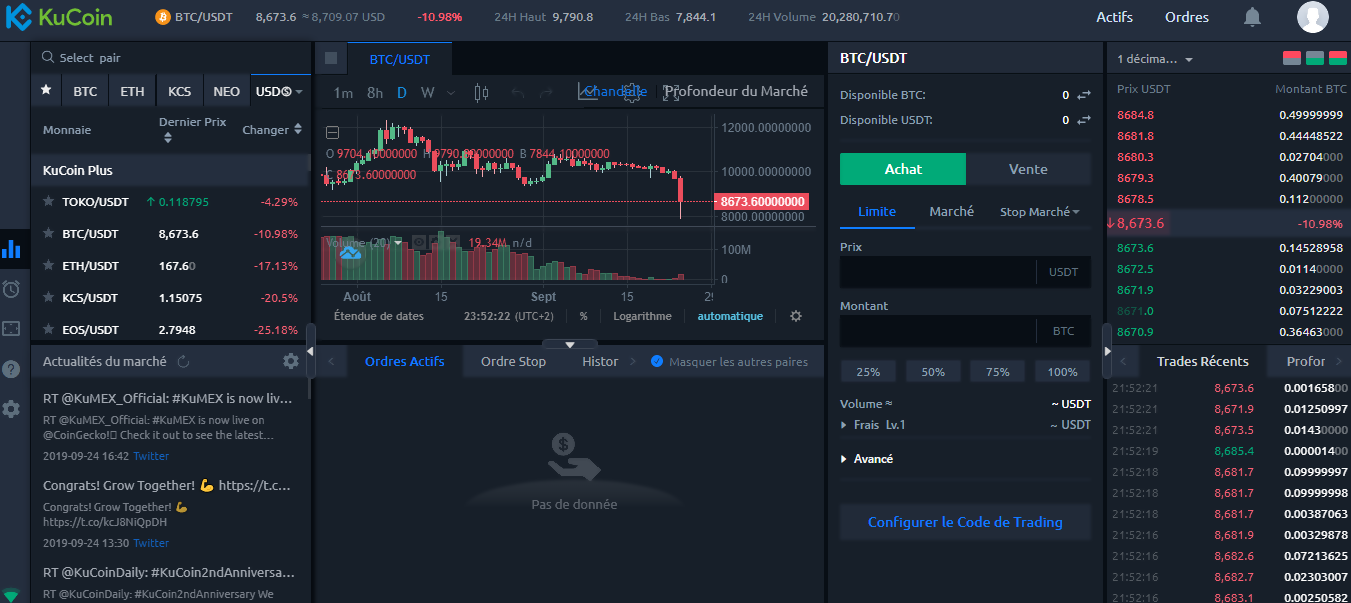The height and width of the screenshot is (603, 1351).
Task: Open chart settings gear at bottom right
Action: pos(796,316)
